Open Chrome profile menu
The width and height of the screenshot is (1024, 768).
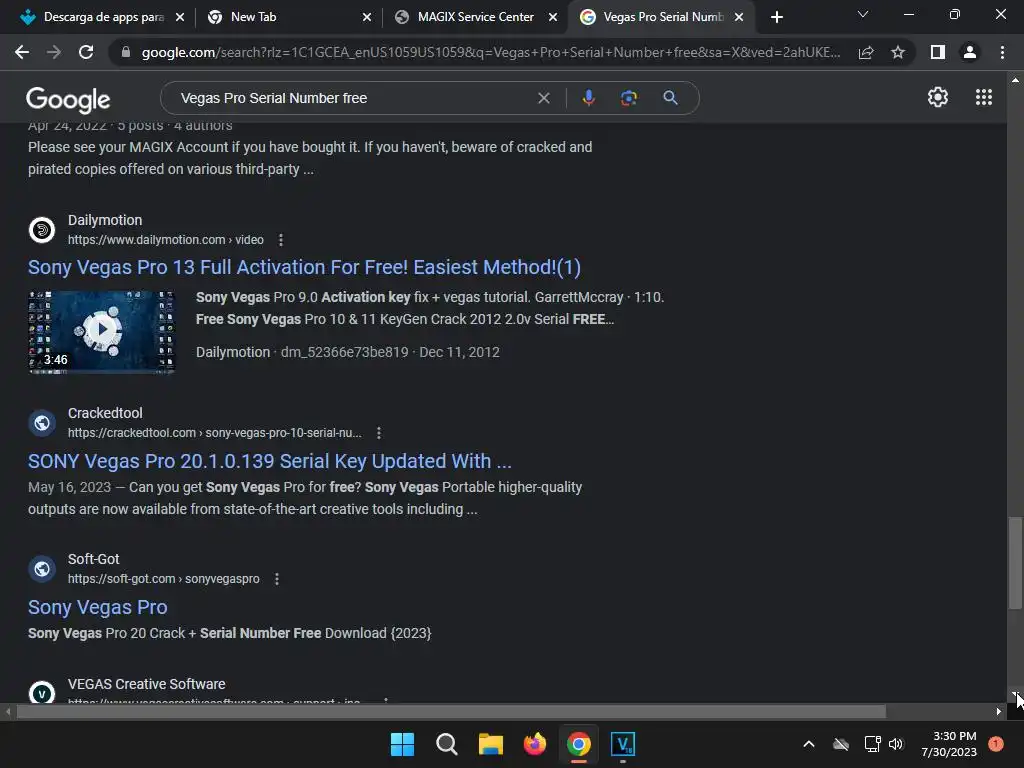click(x=970, y=52)
